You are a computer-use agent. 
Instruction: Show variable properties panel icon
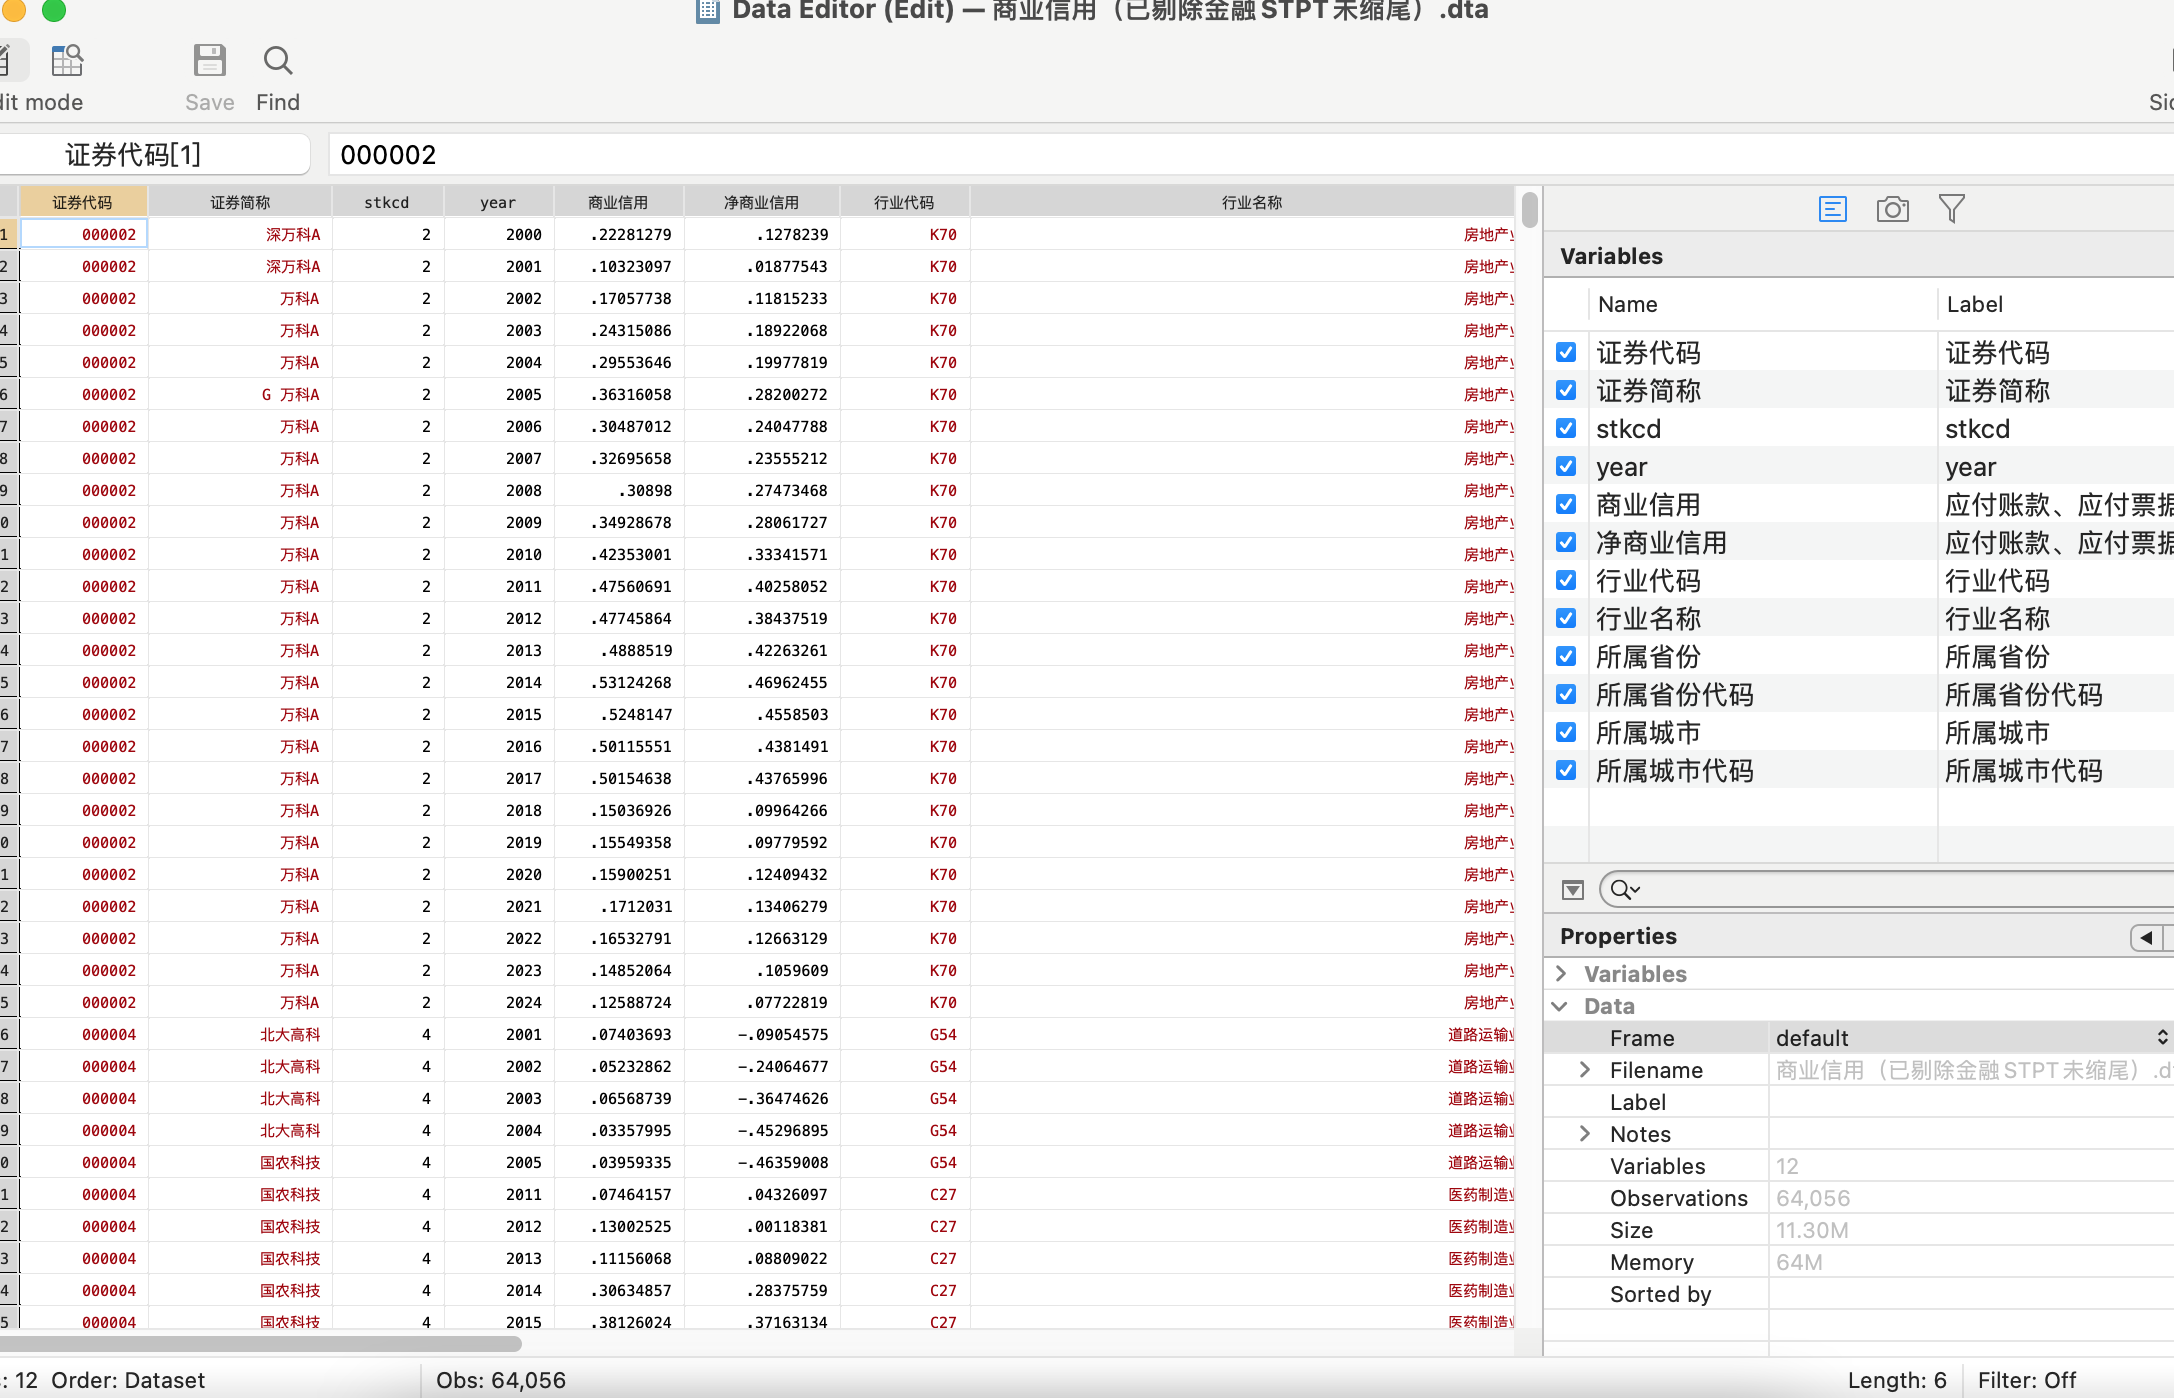(x=1832, y=209)
